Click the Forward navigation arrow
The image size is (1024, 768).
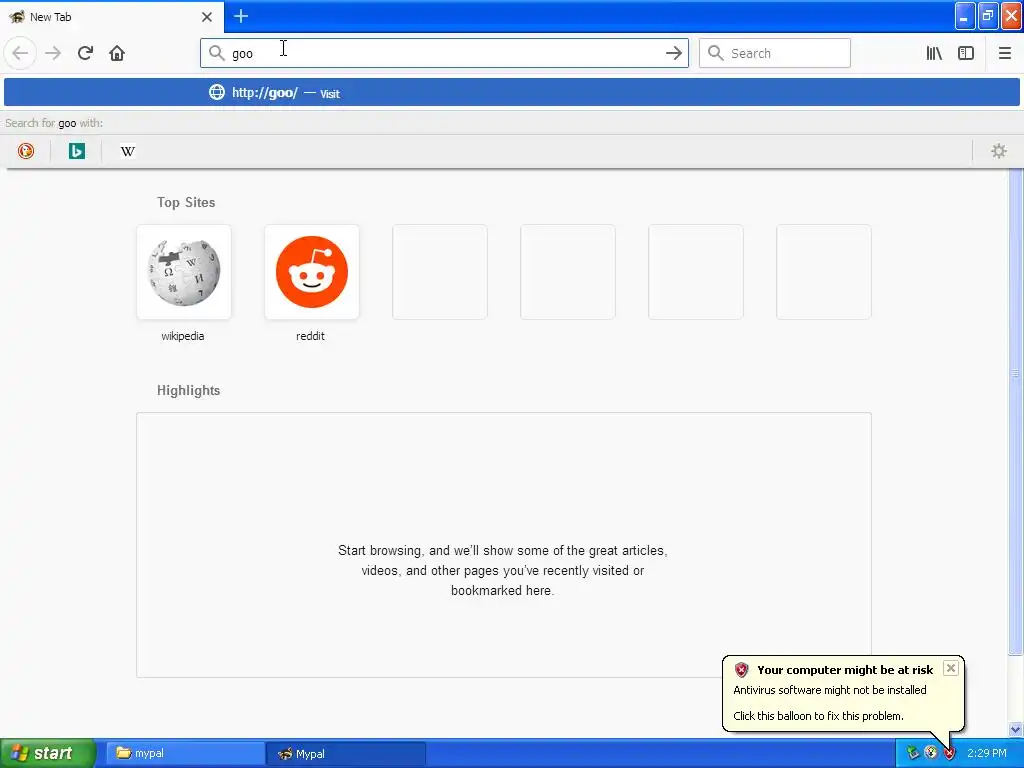point(53,53)
